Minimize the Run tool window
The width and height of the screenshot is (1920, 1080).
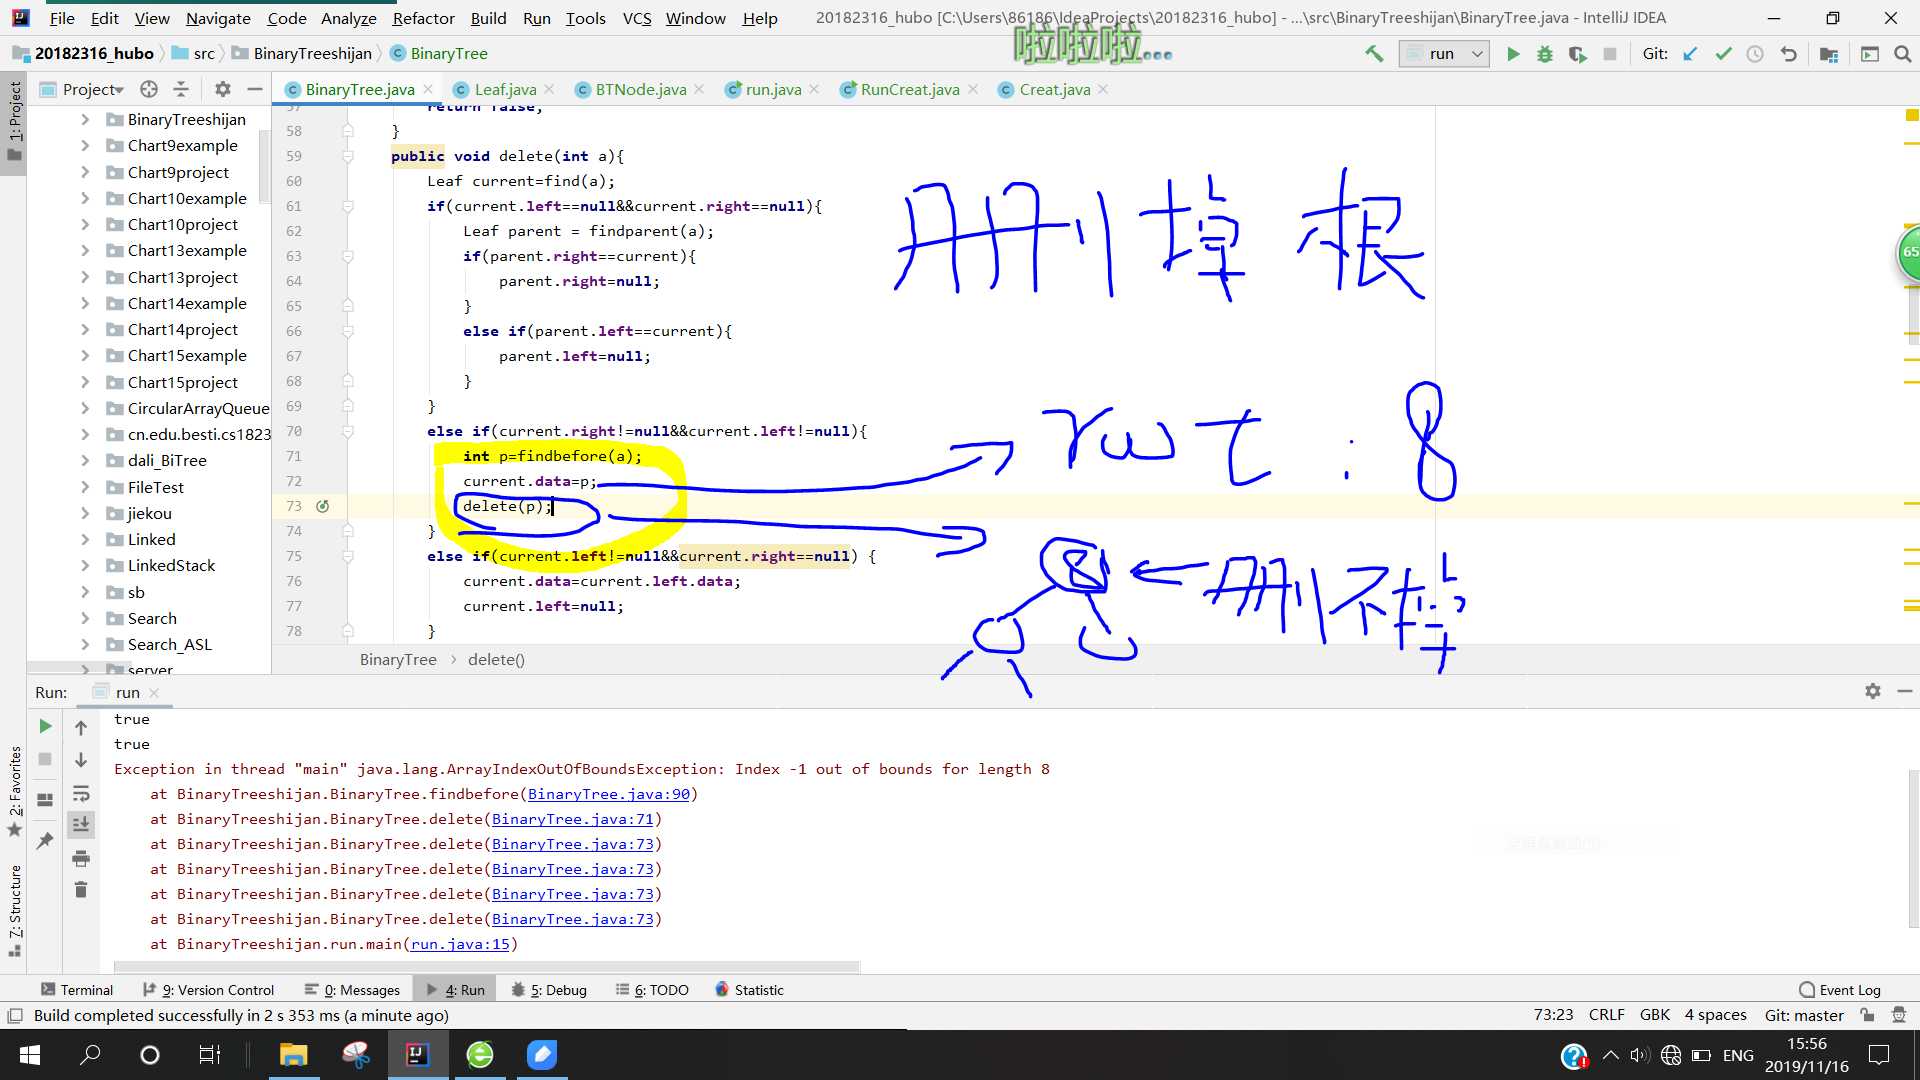point(1905,691)
